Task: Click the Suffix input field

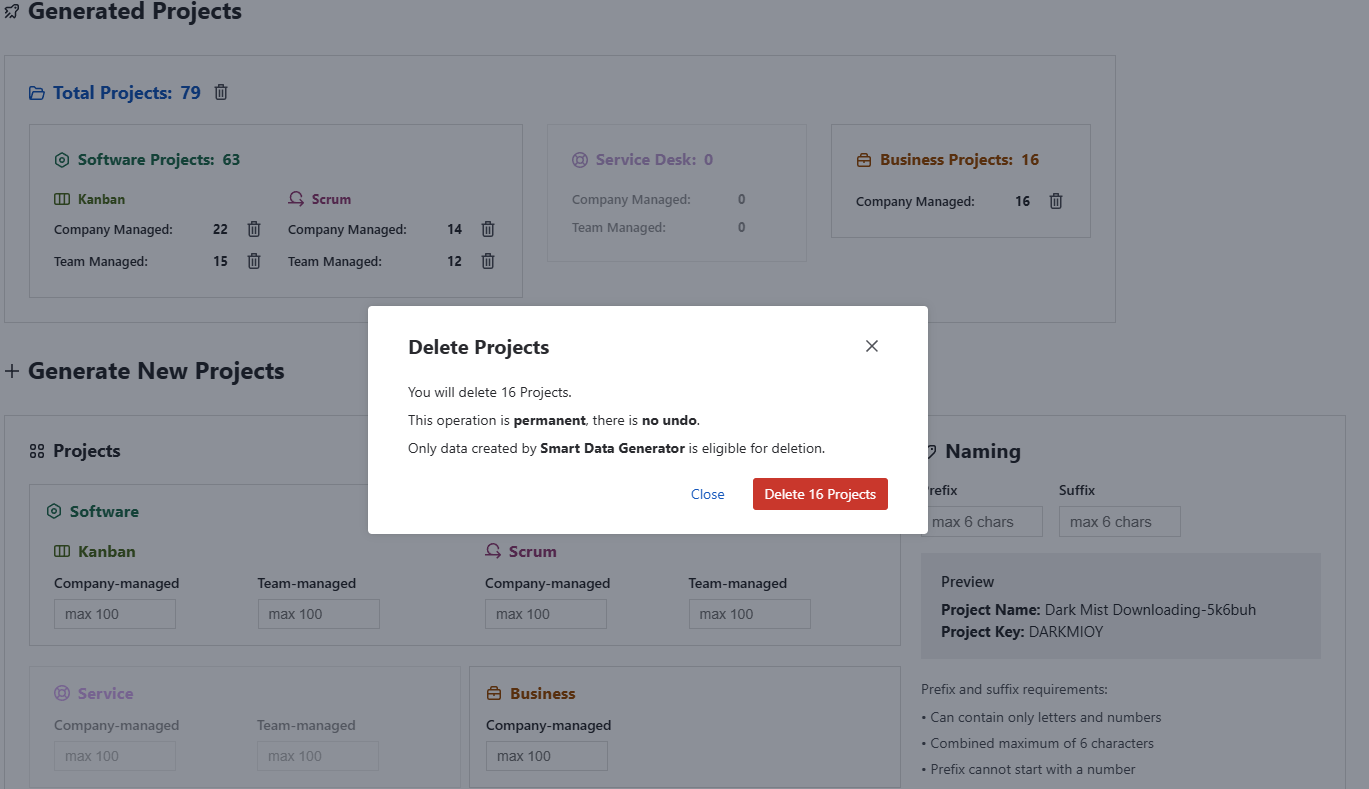Action: (x=1120, y=521)
